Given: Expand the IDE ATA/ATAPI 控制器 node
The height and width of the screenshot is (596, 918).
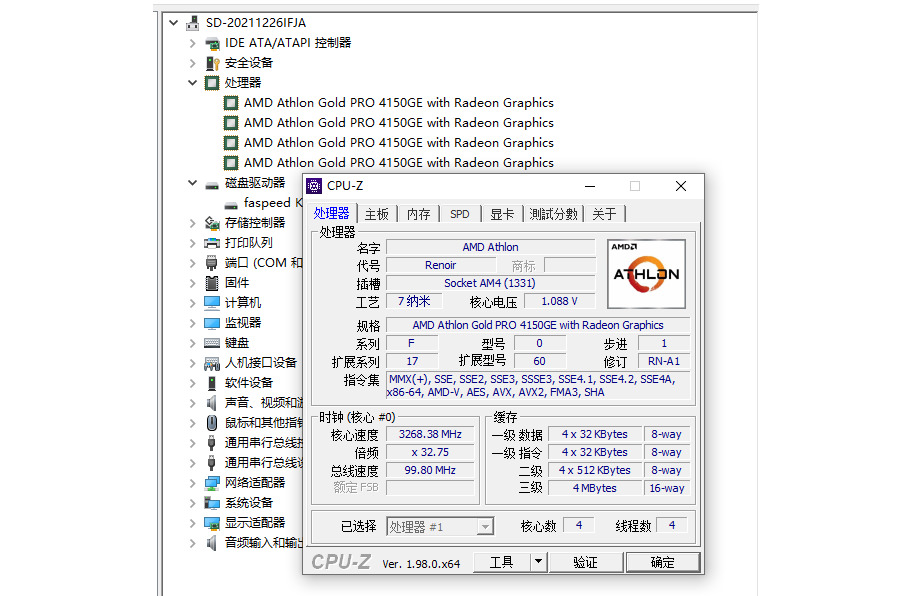Looking at the screenshot, I should [193, 43].
